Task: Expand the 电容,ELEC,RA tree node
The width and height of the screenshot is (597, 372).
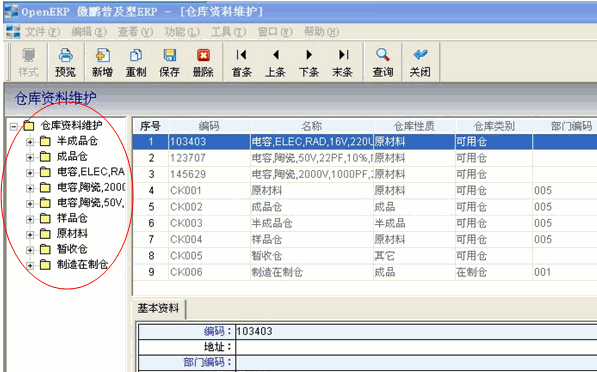Action: [x=30, y=173]
